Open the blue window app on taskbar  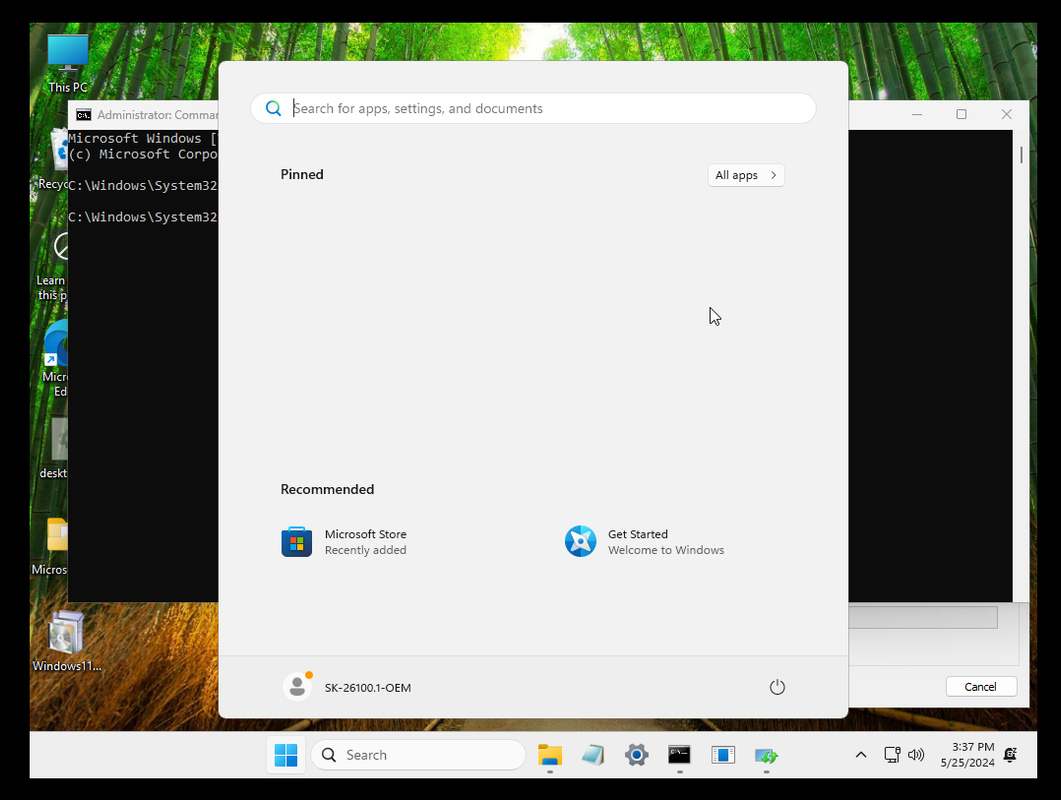tap(723, 755)
